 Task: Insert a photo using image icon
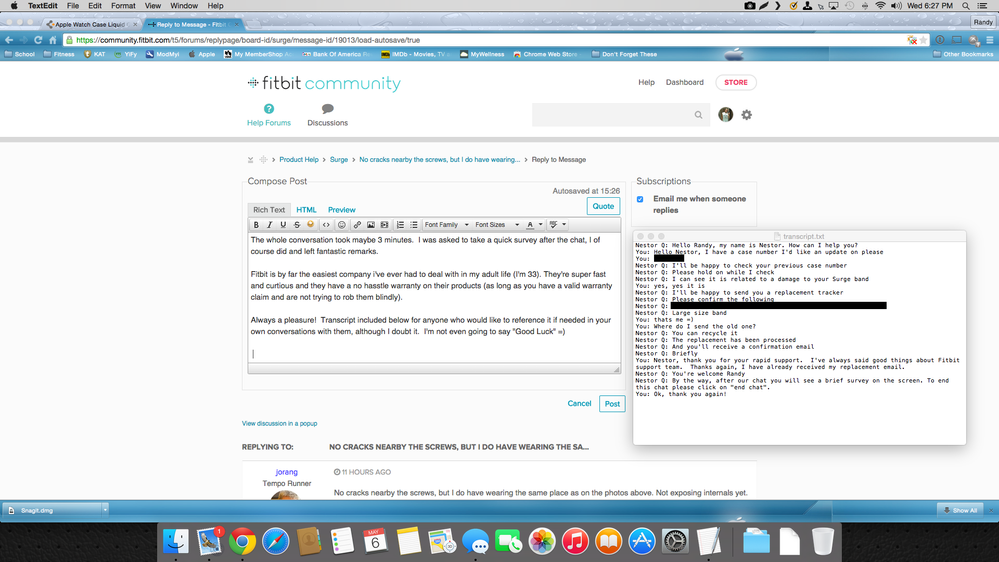click(371, 225)
